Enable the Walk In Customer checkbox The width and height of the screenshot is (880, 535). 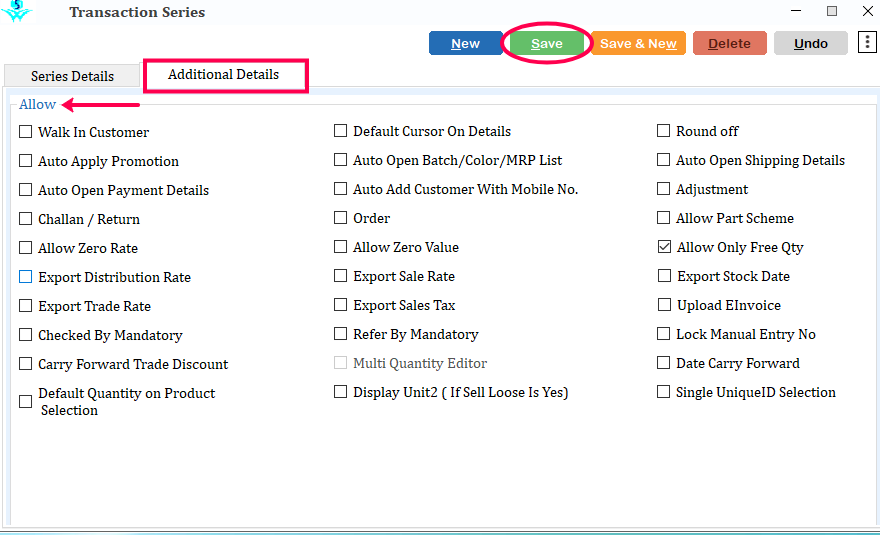[x=26, y=132]
